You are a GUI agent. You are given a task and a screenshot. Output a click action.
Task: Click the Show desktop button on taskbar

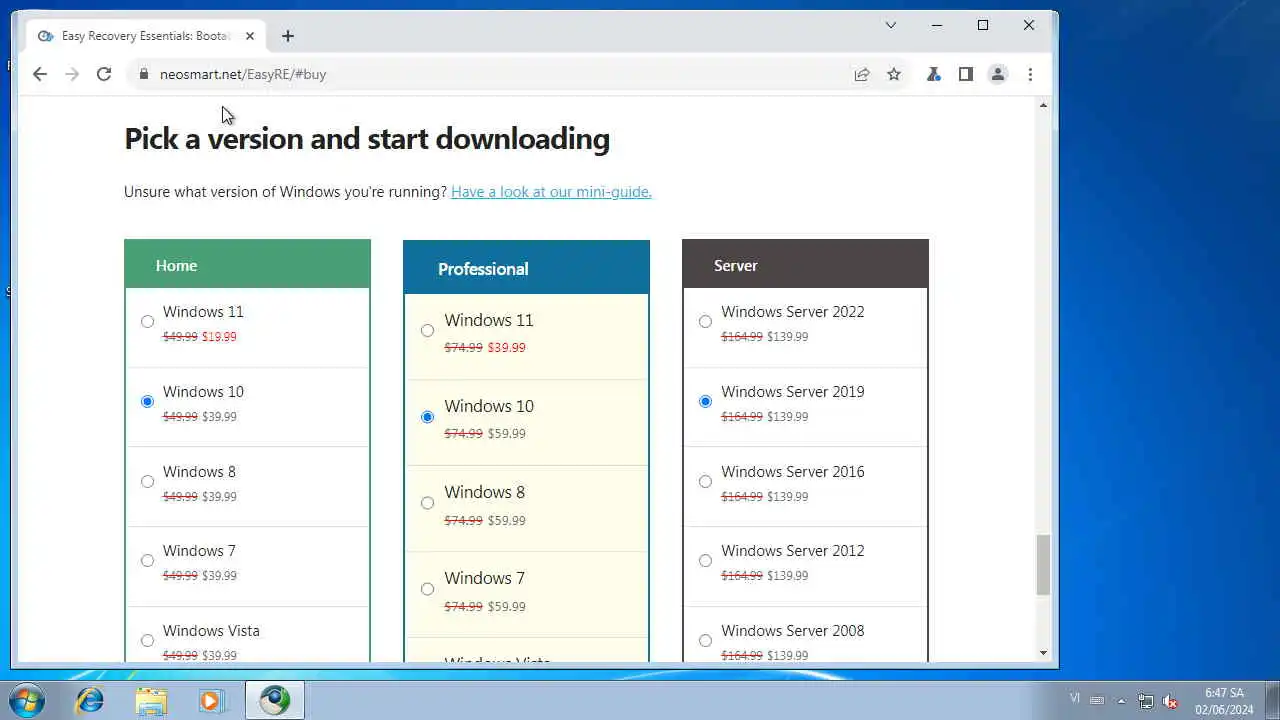point(1272,700)
